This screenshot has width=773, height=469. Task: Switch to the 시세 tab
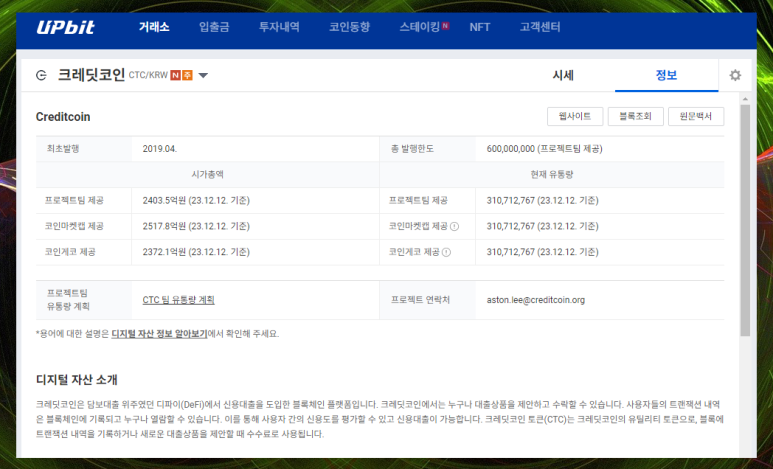tap(563, 75)
